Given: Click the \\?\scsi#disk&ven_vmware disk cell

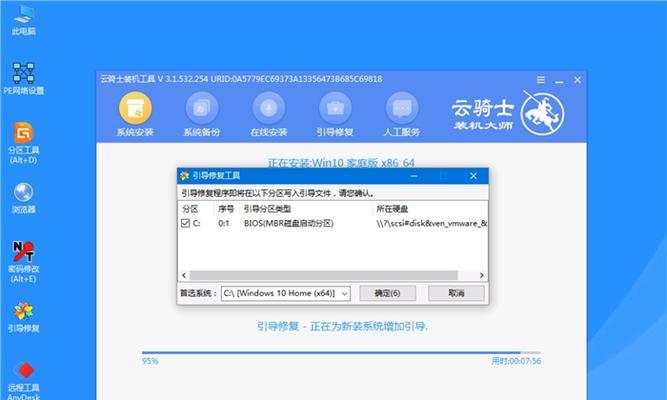Looking at the screenshot, I should [x=432, y=223].
